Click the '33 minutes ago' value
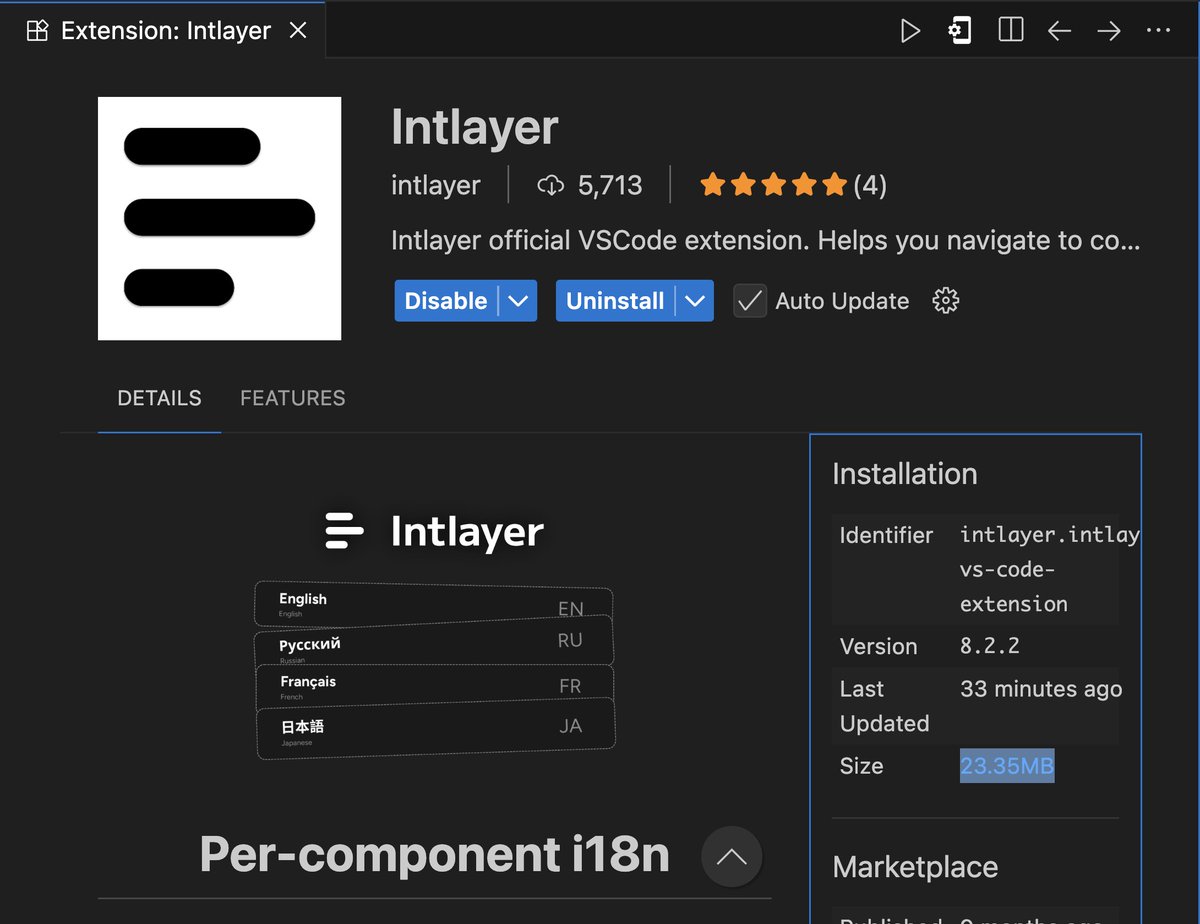Viewport: 1200px width, 924px height. [x=1041, y=689]
